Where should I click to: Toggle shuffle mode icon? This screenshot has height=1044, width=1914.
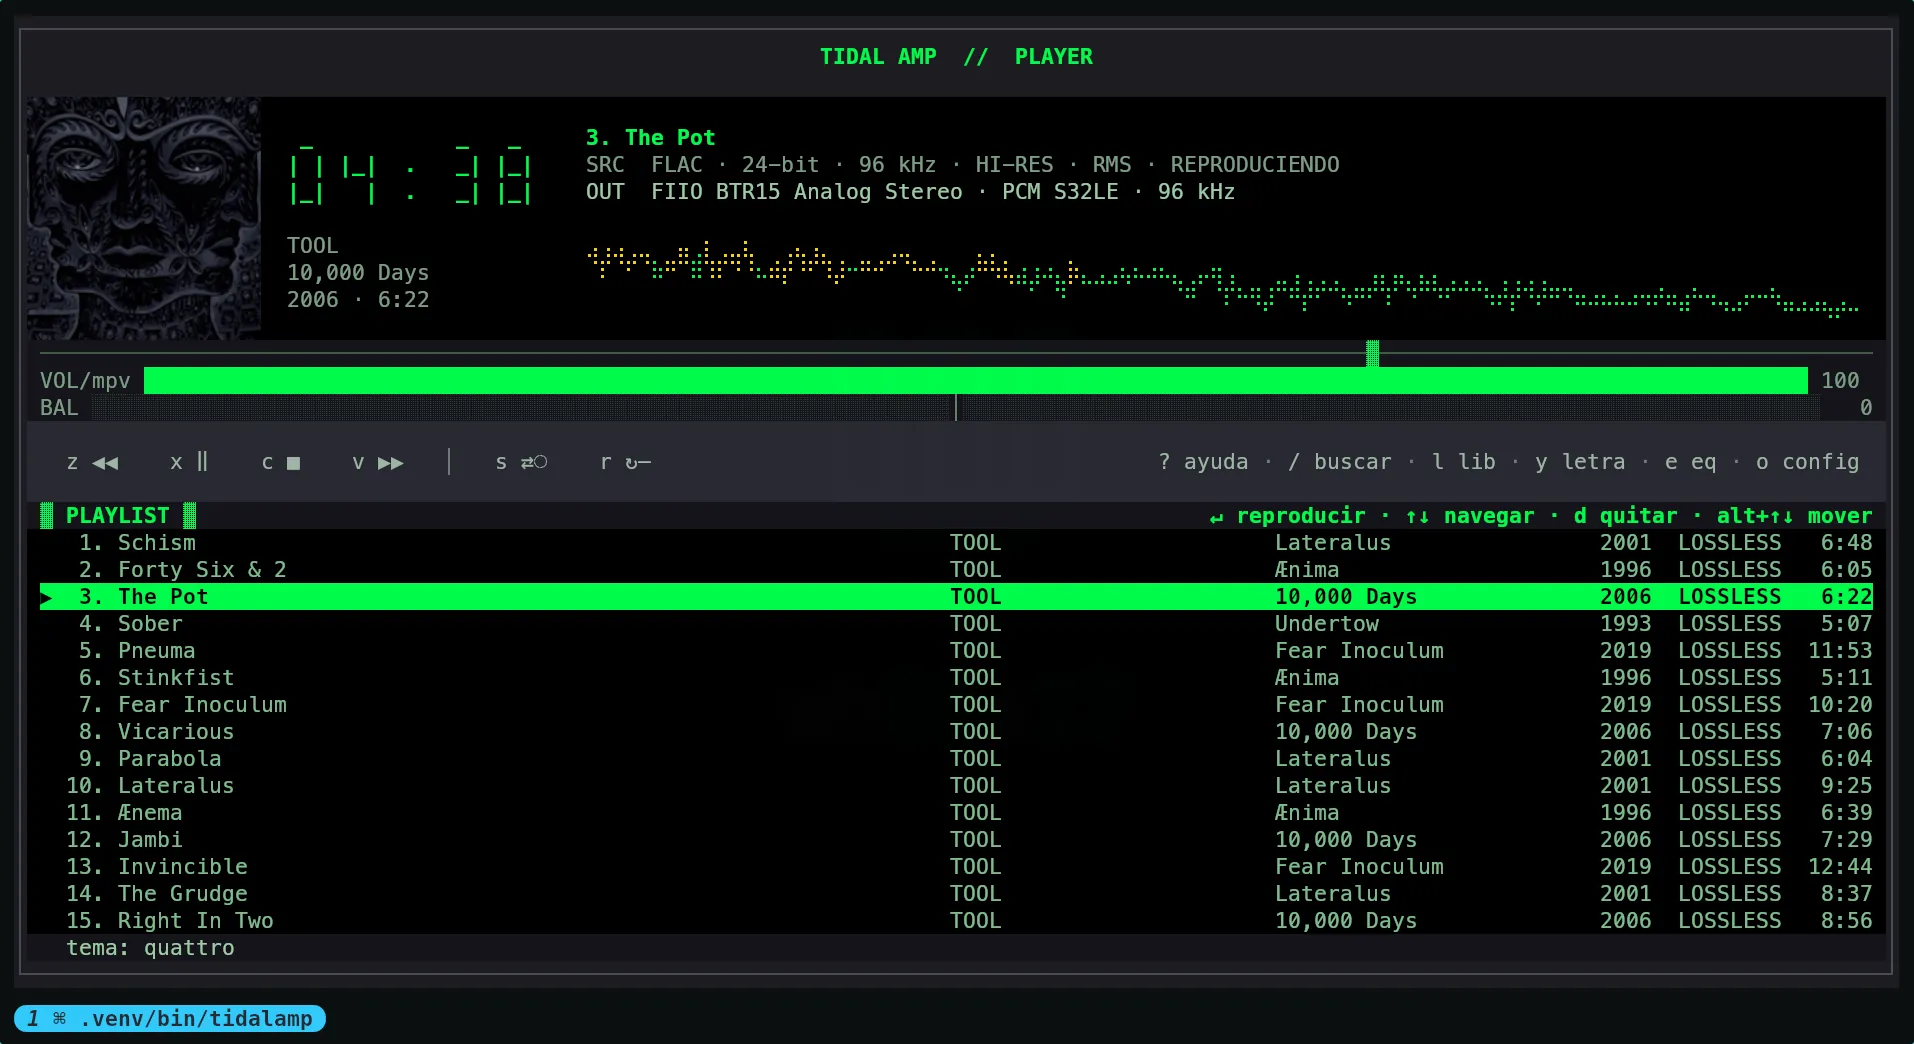click(x=534, y=462)
